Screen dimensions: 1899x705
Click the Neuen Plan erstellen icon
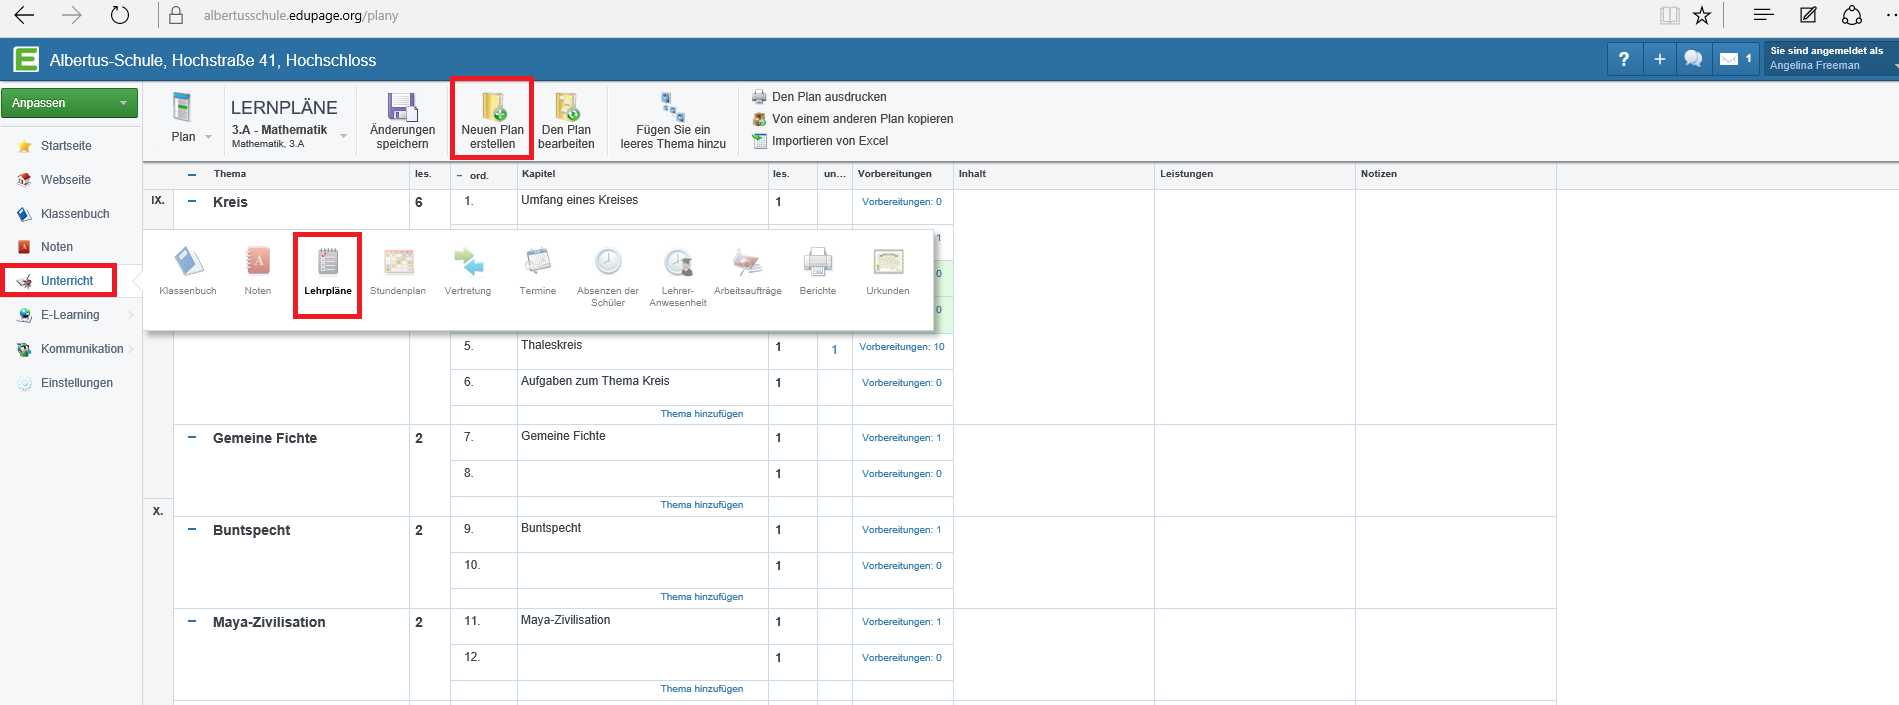tap(492, 107)
